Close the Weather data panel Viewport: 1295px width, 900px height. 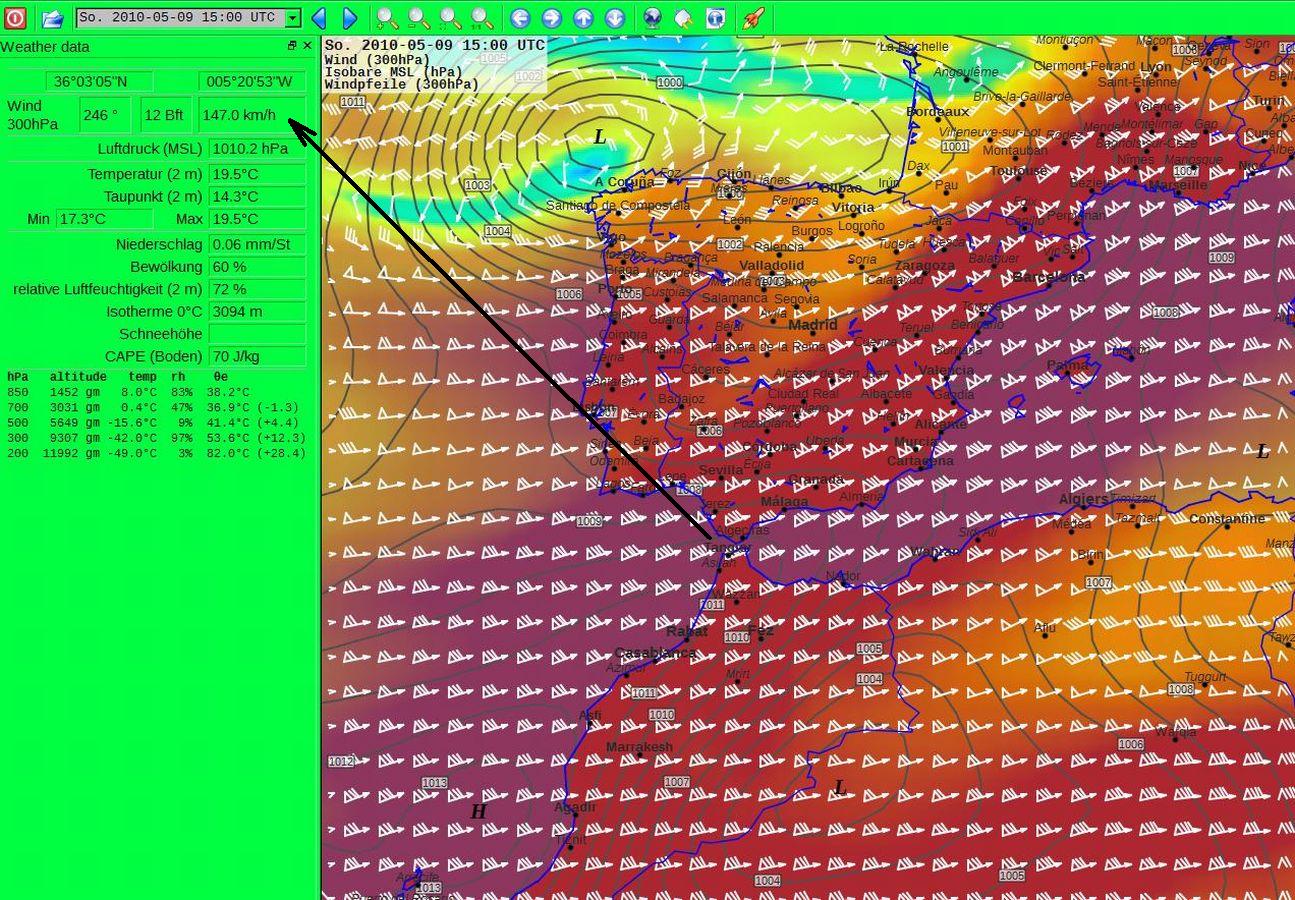[307, 46]
